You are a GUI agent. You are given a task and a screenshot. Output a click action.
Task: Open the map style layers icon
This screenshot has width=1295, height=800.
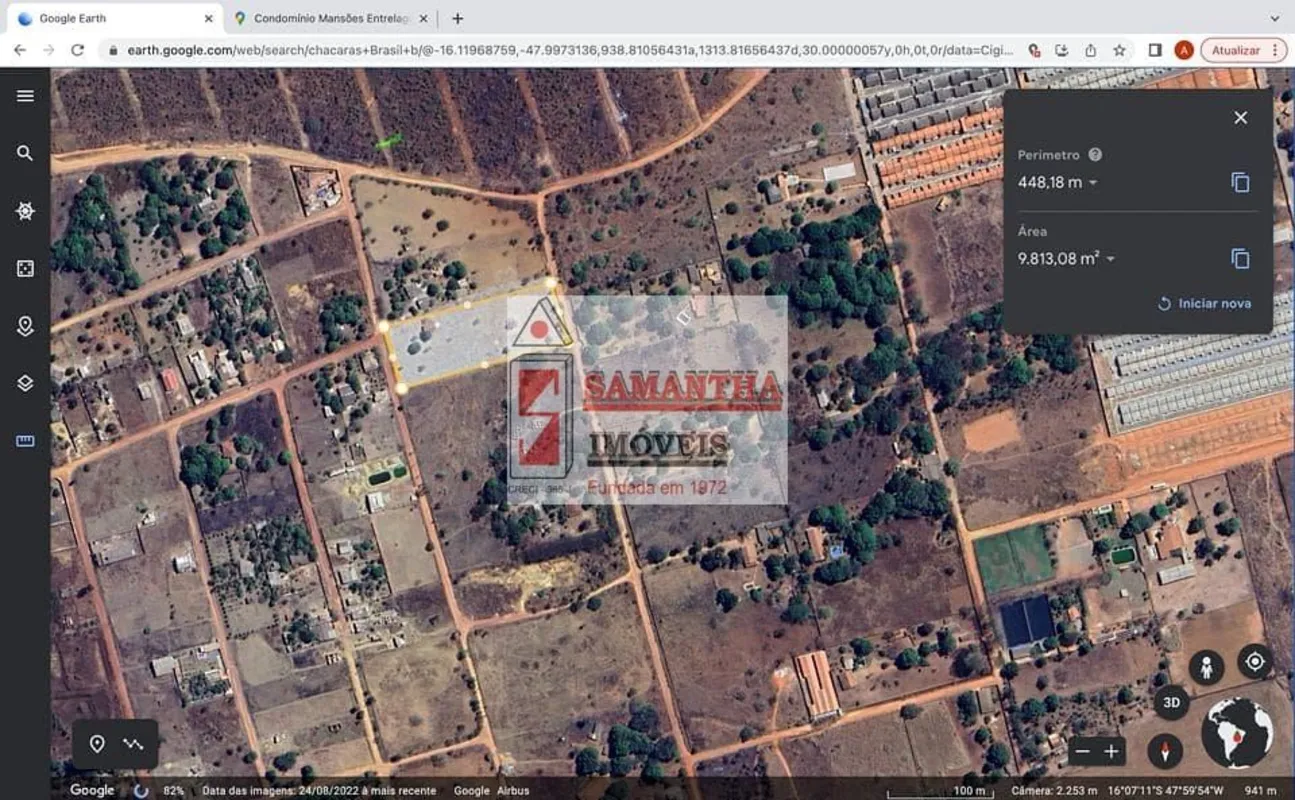(25, 384)
